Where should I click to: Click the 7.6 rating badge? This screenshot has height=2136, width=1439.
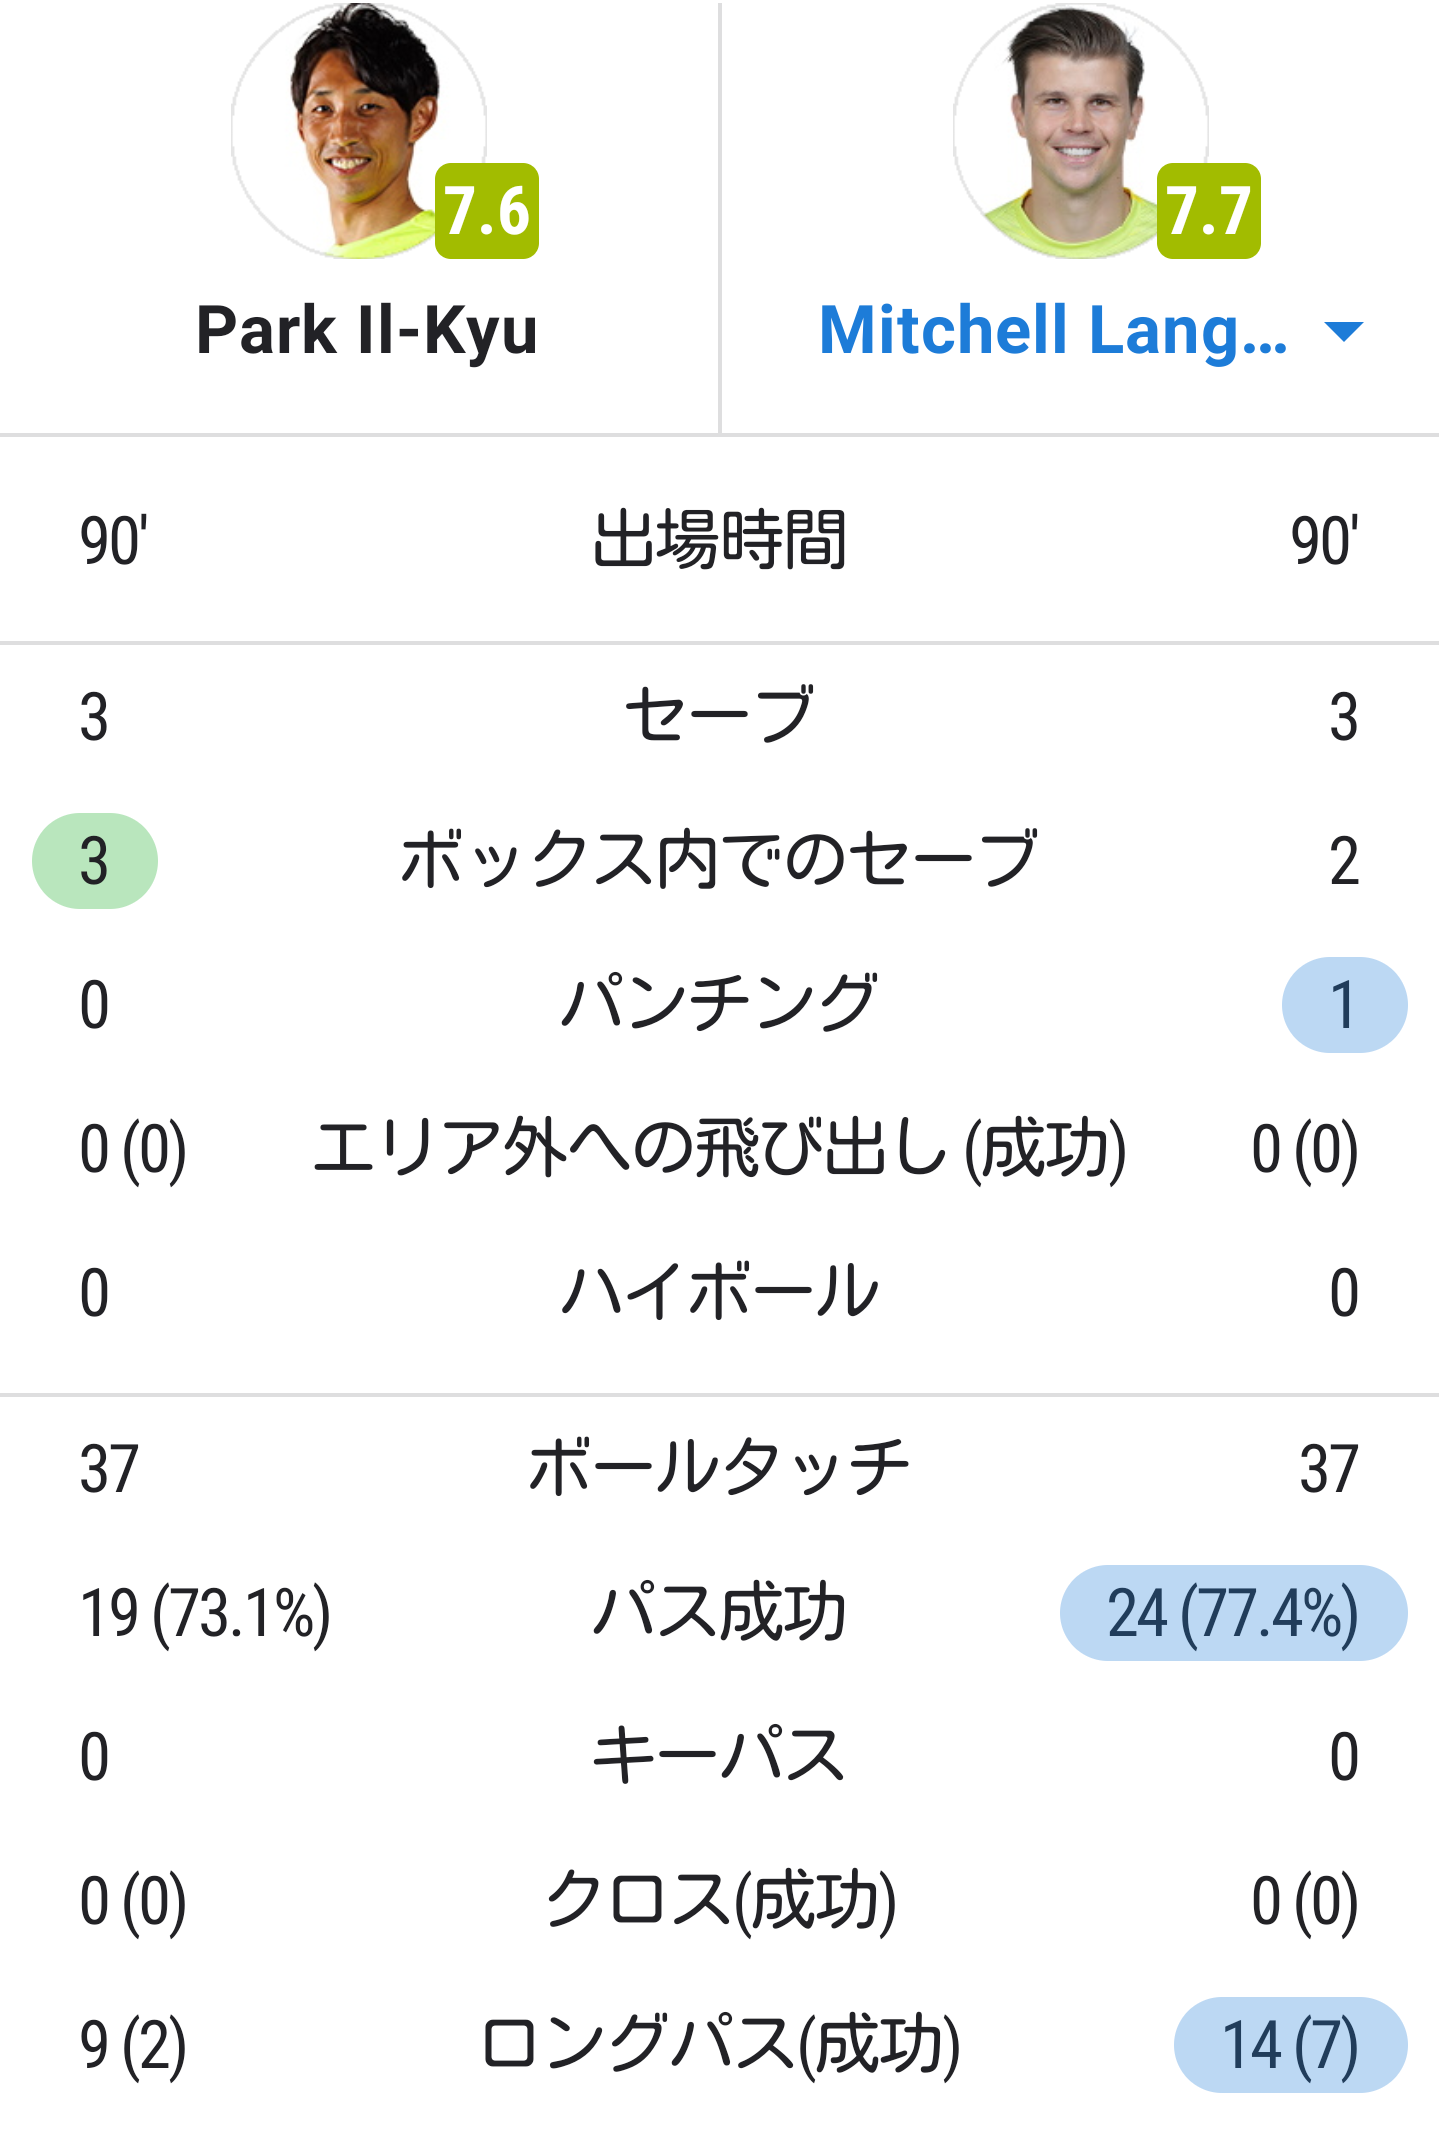[487, 211]
